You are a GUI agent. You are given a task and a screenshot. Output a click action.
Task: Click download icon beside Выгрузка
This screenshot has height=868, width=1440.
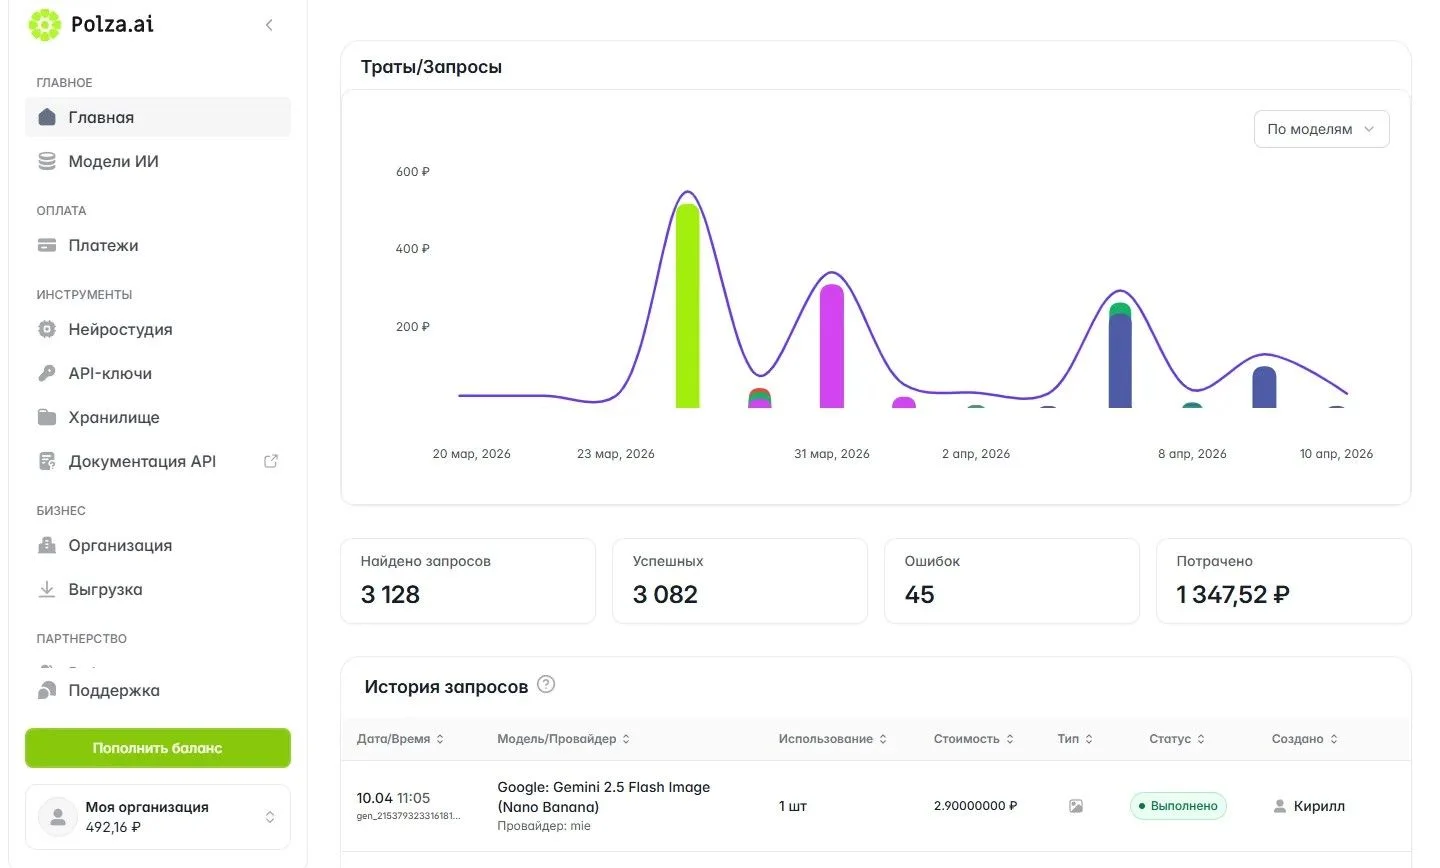47,589
